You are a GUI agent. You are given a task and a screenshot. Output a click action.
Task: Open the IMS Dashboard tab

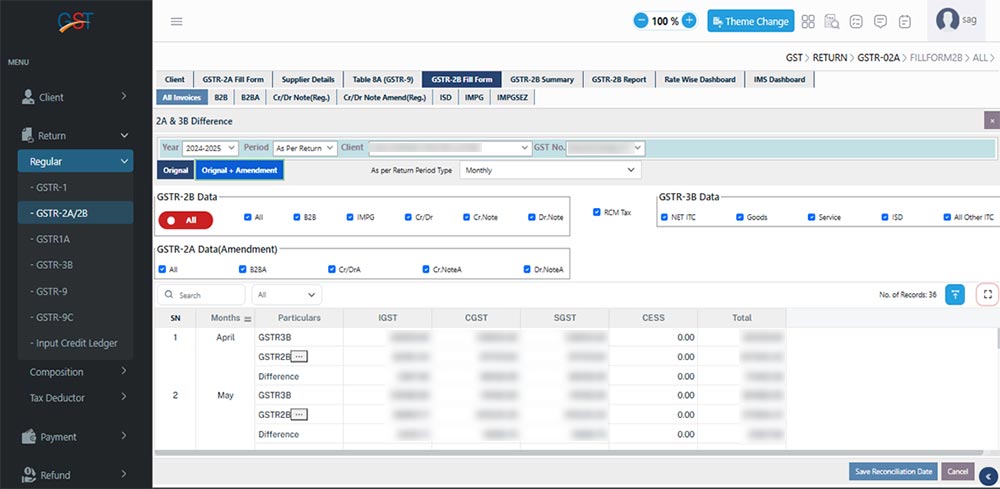pos(781,79)
